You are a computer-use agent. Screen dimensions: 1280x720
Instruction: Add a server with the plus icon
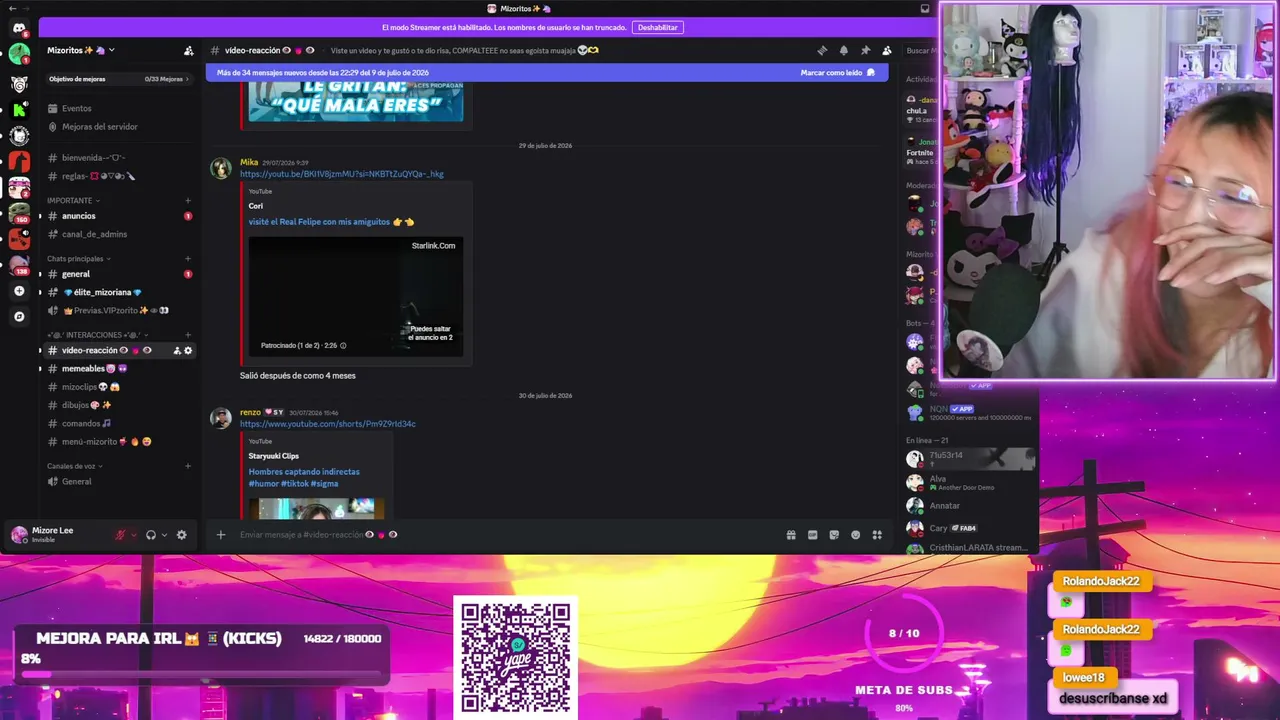point(19,291)
